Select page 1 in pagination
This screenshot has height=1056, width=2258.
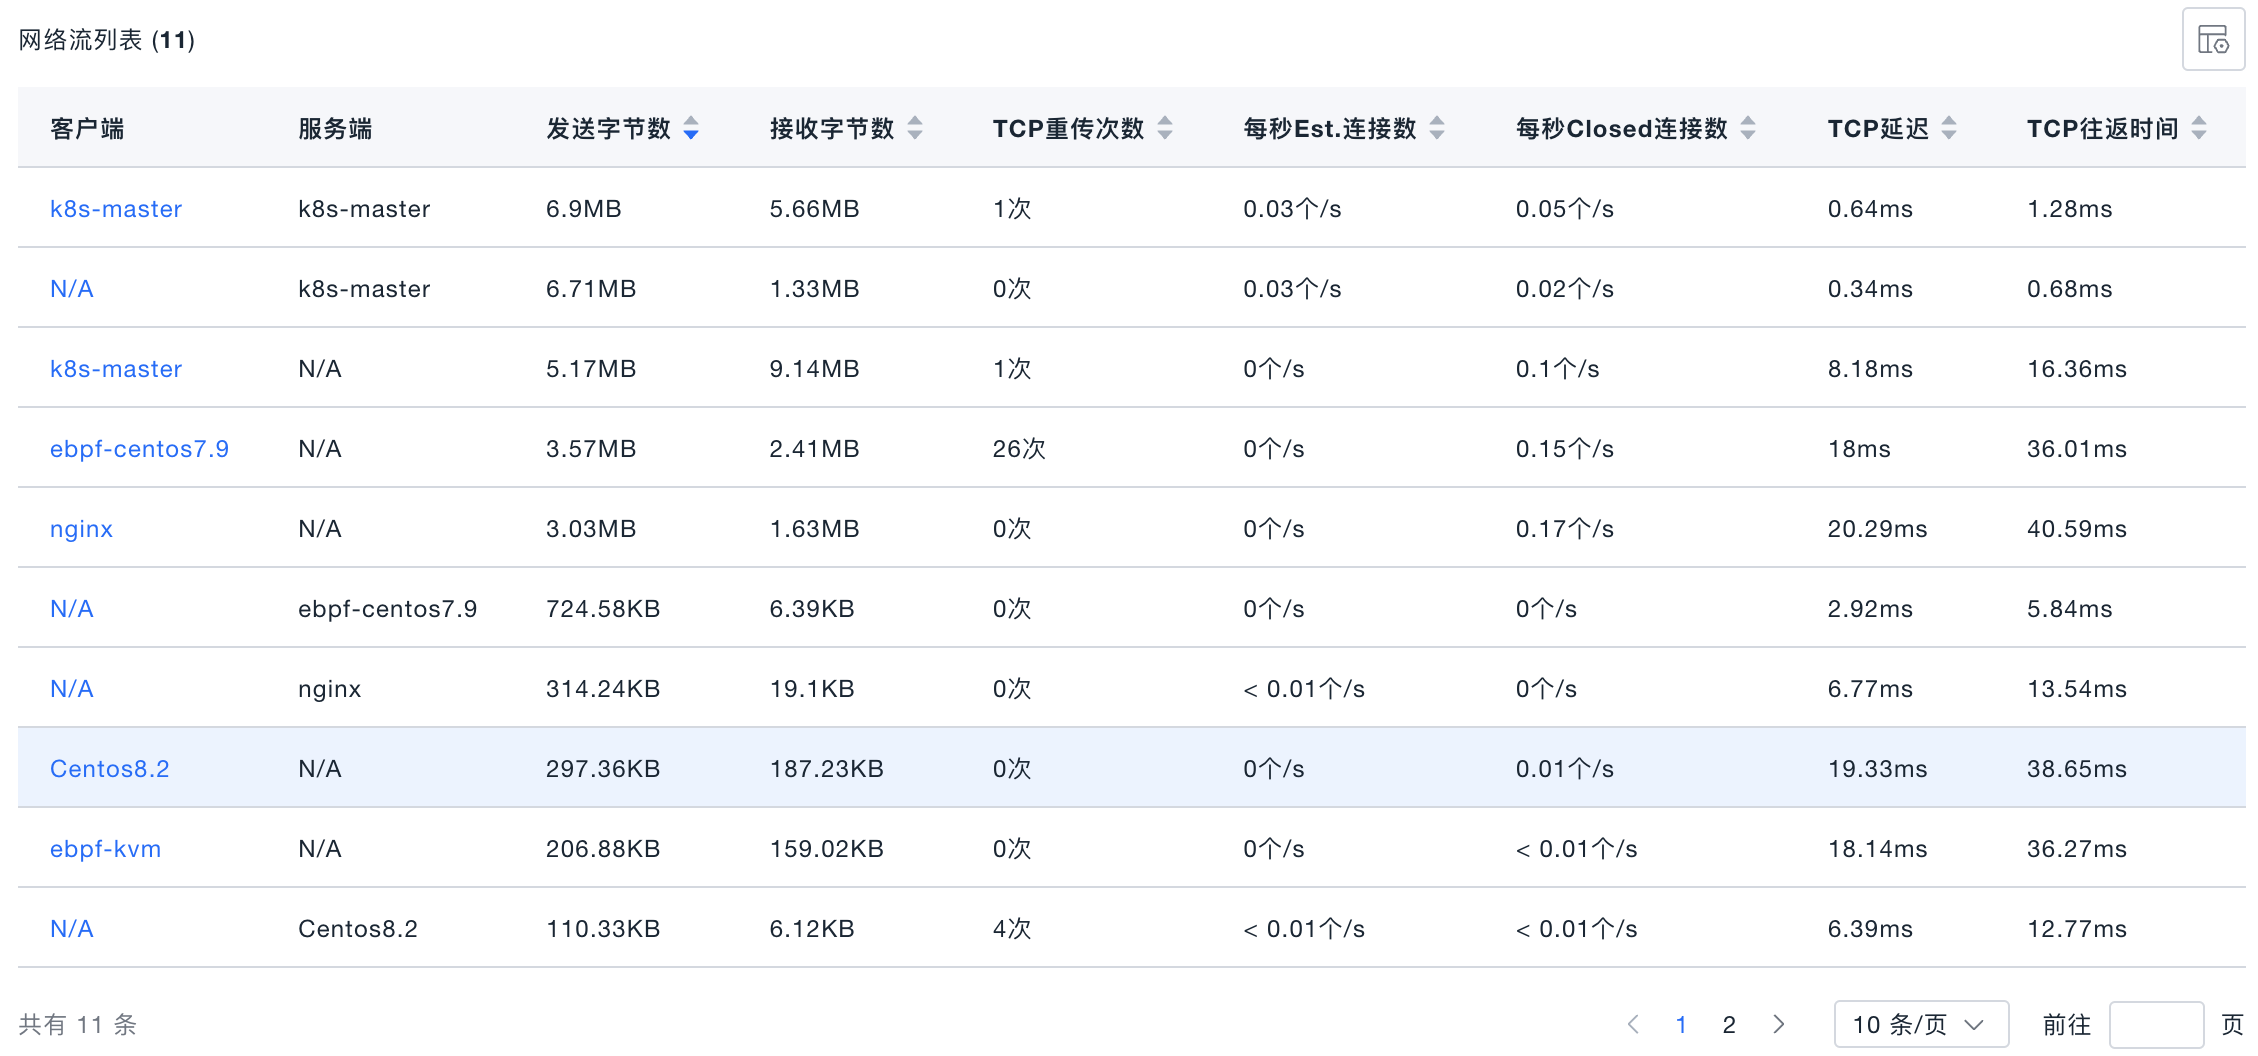coord(1681,1024)
